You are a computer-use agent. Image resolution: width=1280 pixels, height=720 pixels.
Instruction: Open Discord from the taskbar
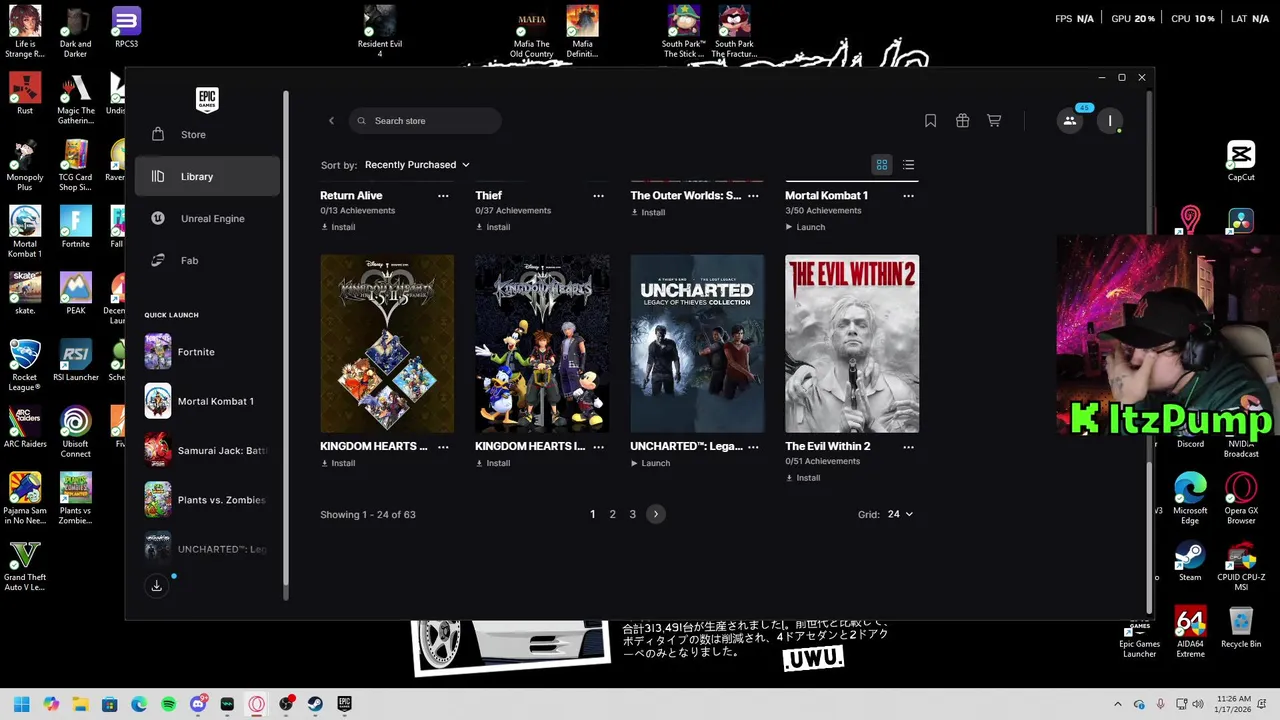(198, 704)
